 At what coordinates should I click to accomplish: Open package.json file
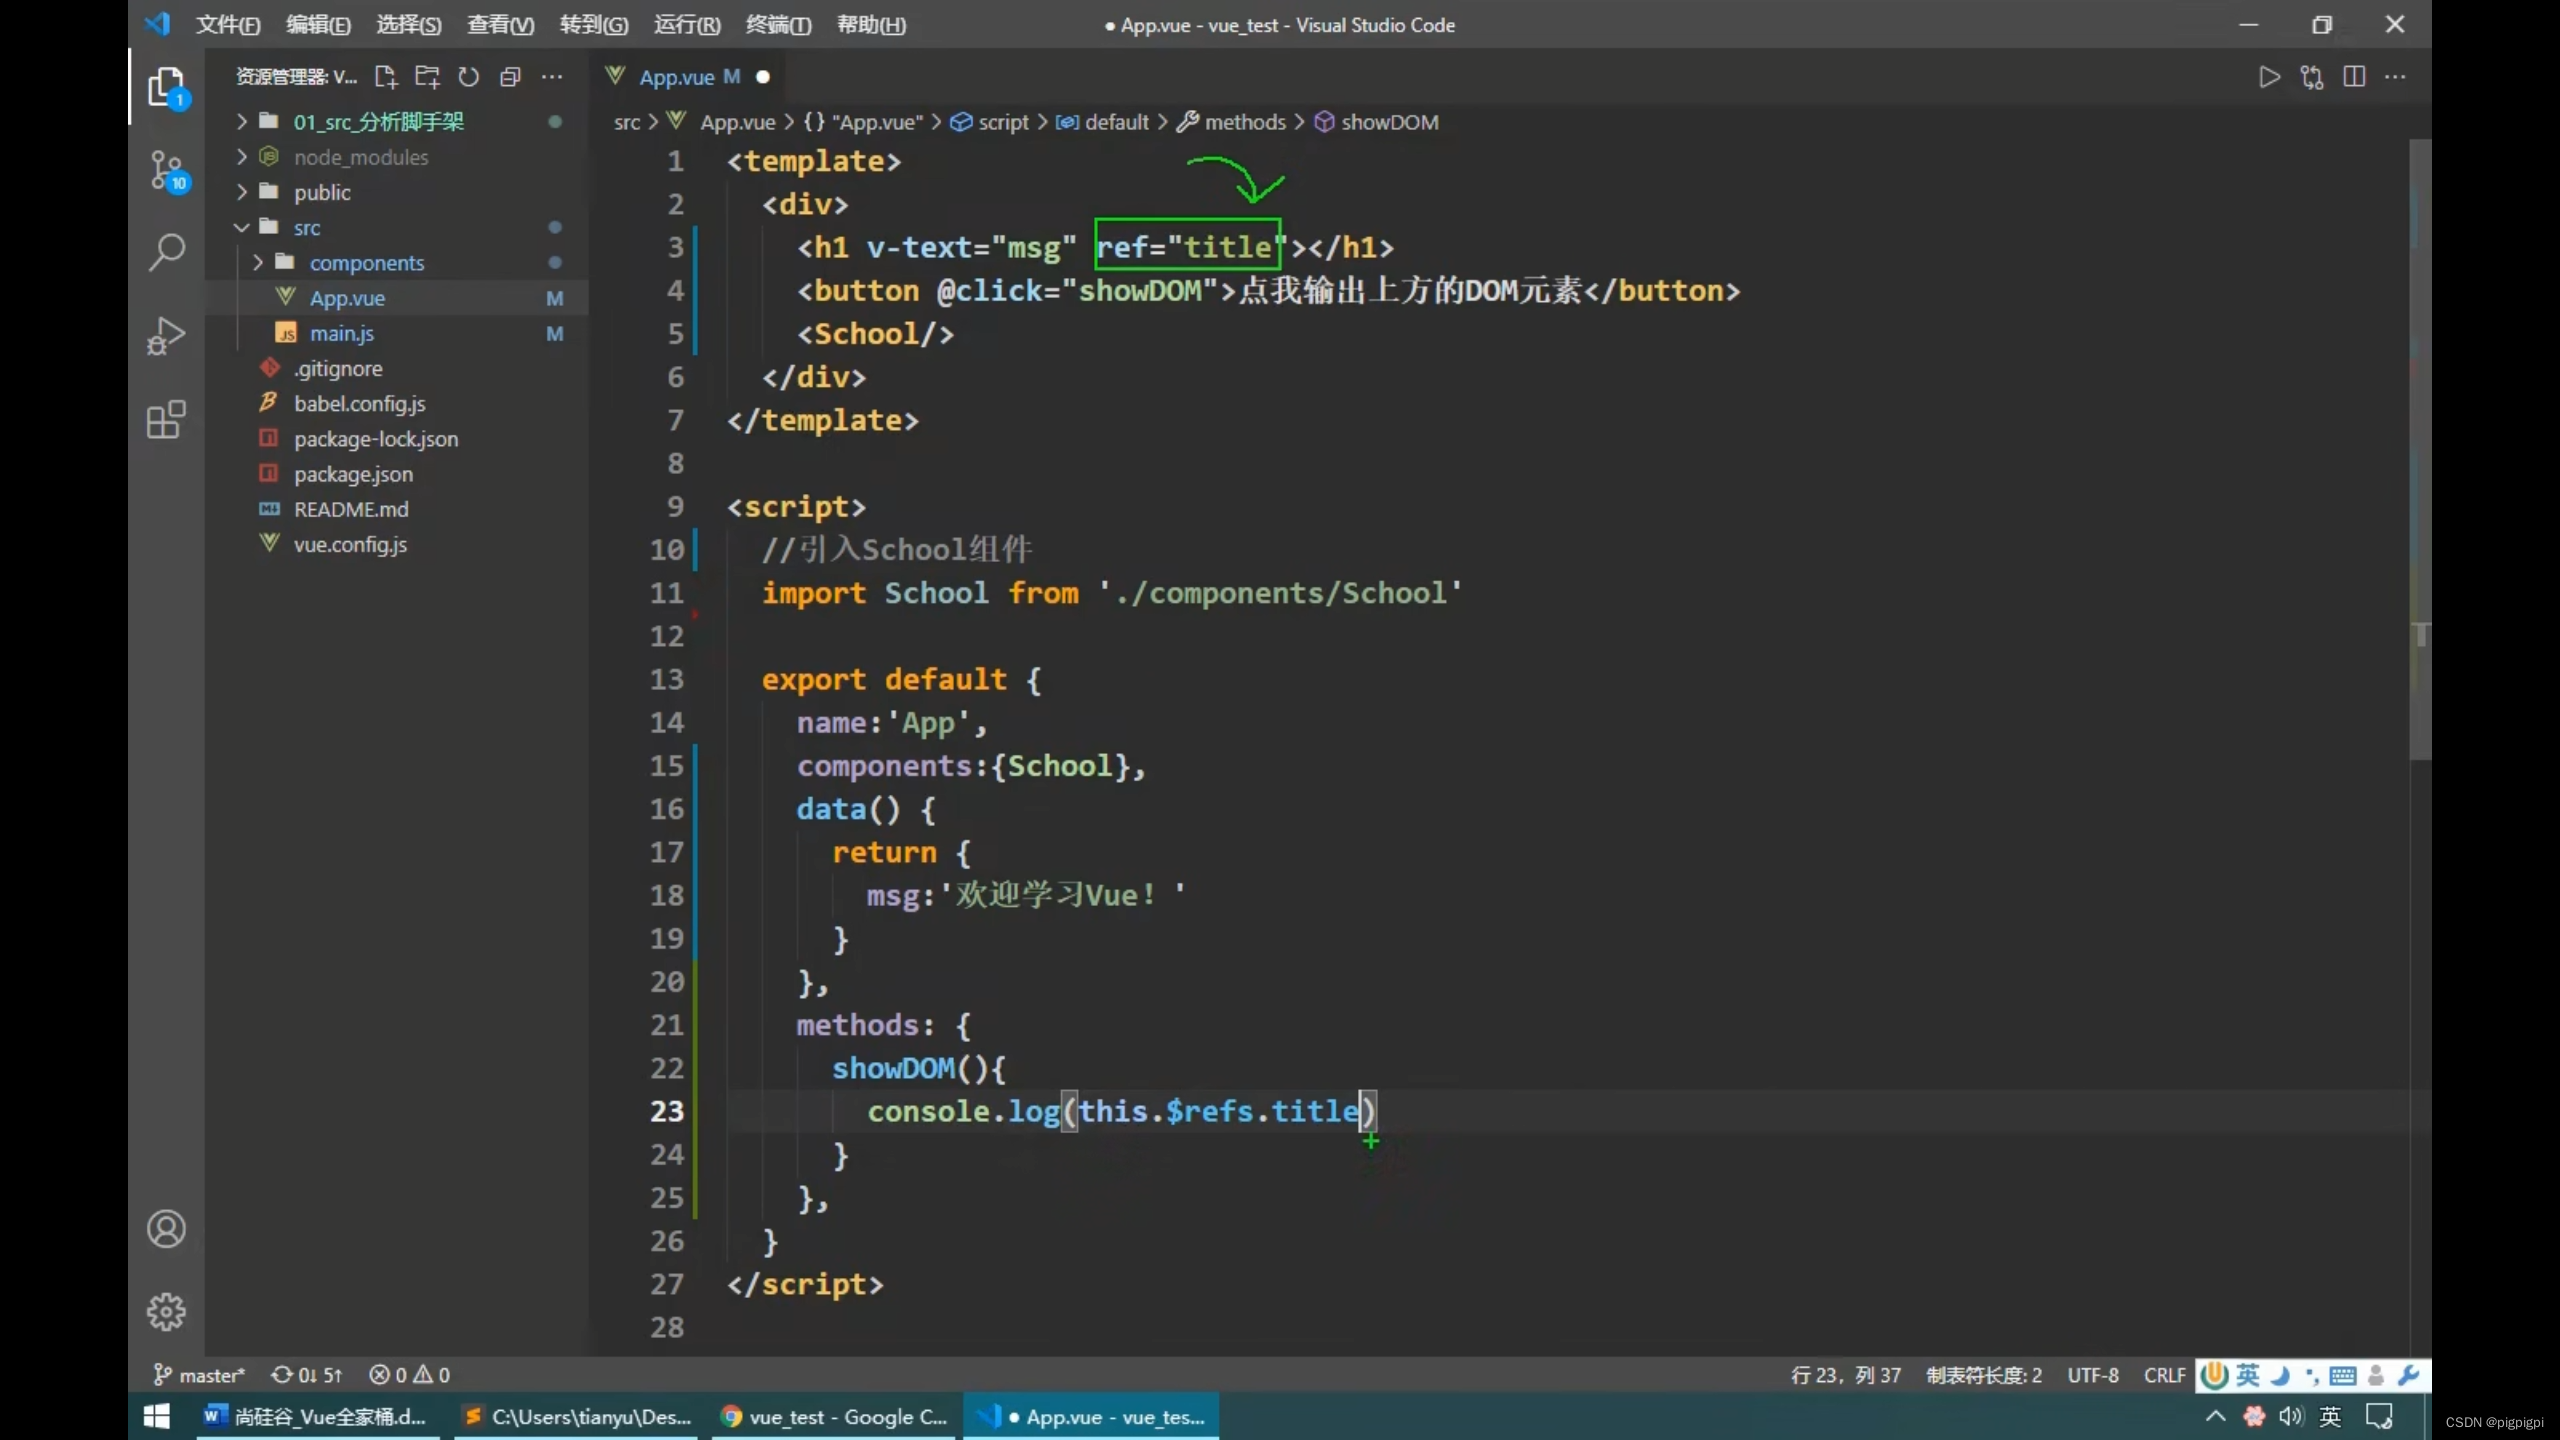pyautogui.click(x=396, y=474)
